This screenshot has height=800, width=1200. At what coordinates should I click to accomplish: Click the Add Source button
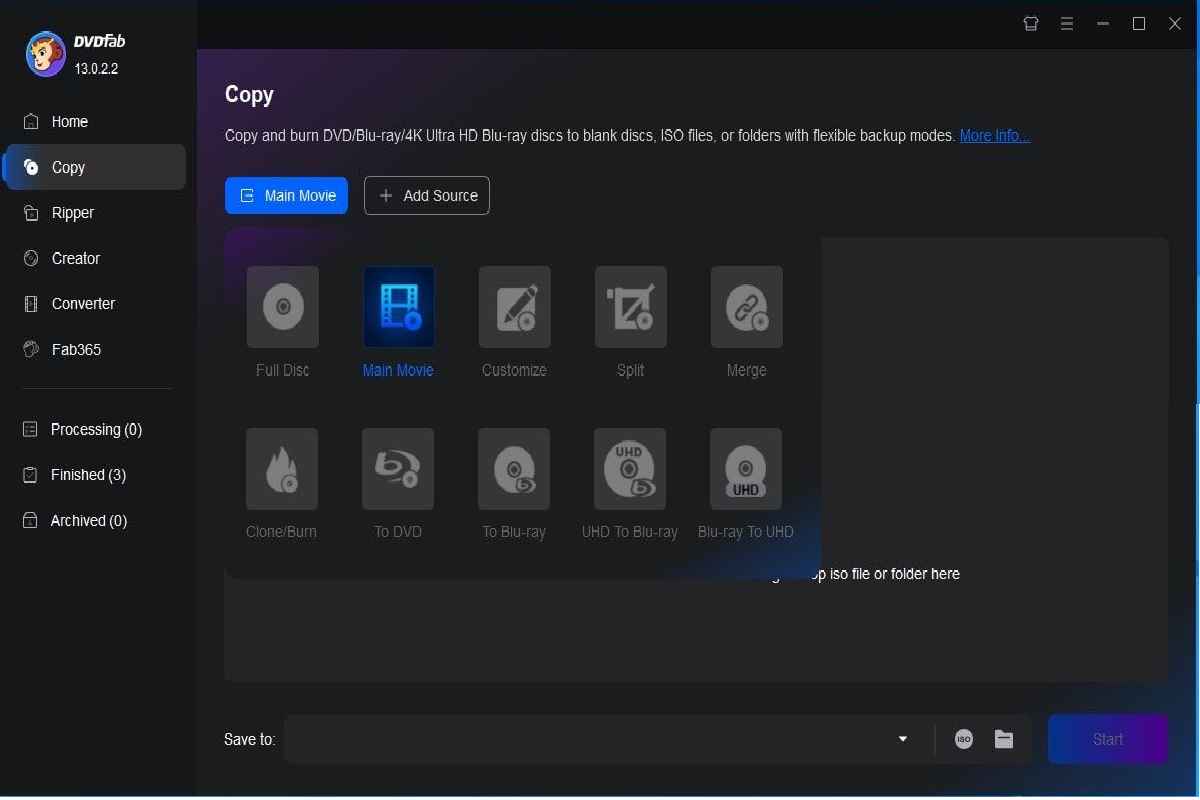click(x=427, y=196)
